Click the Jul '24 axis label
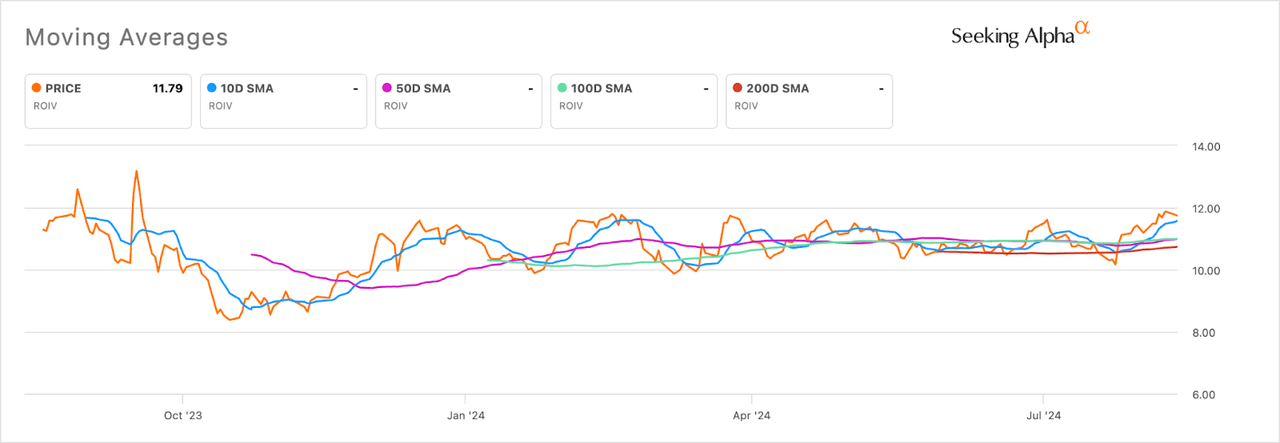Image resolution: width=1280 pixels, height=443 pixels. 1043,414
